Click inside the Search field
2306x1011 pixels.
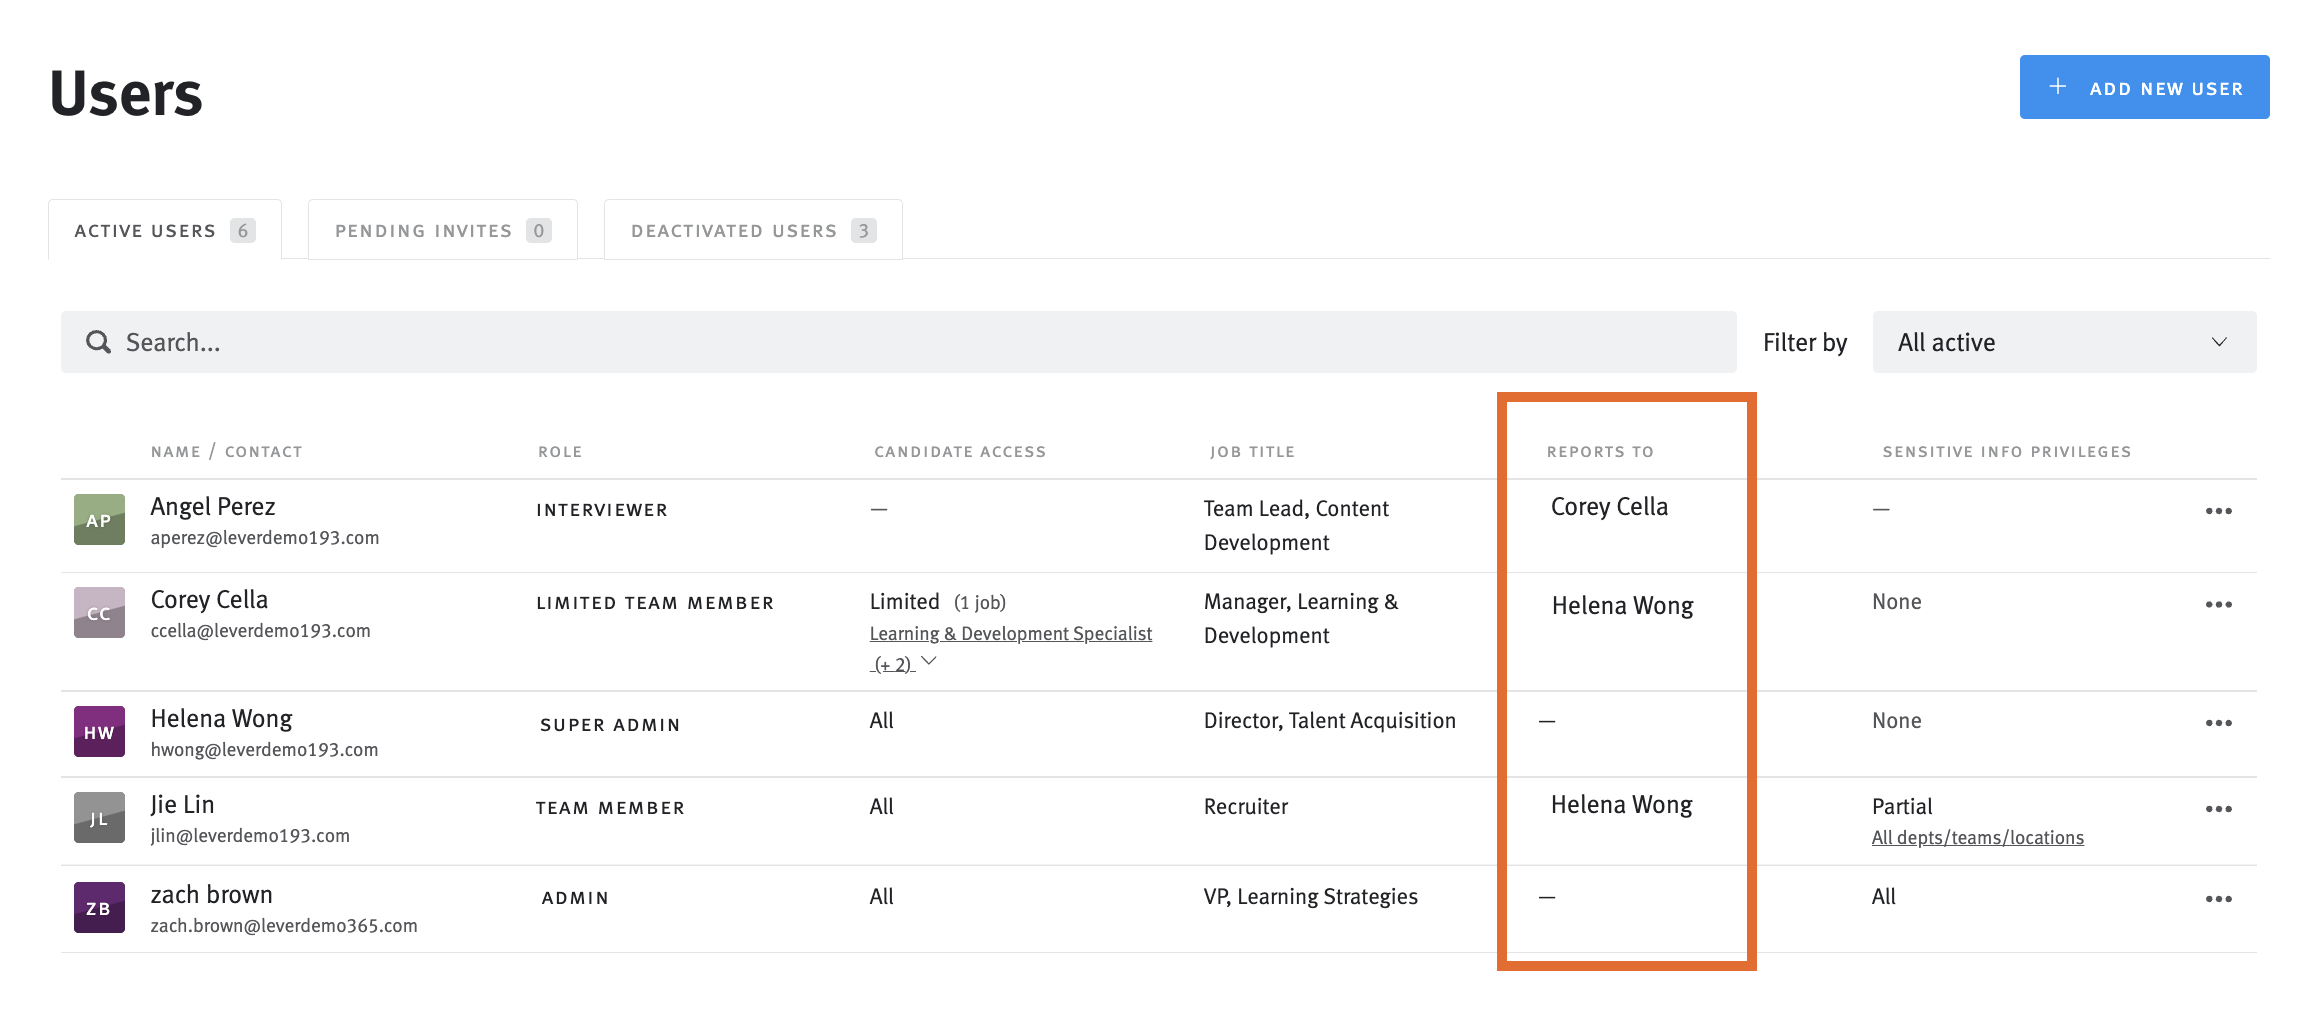[x=400, y=341]
